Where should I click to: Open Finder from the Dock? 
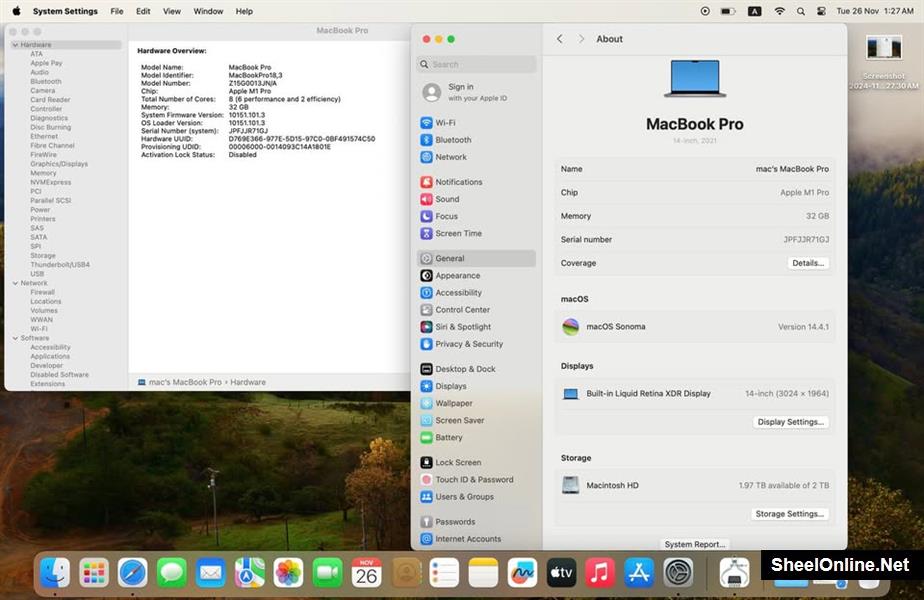(55, 572)
